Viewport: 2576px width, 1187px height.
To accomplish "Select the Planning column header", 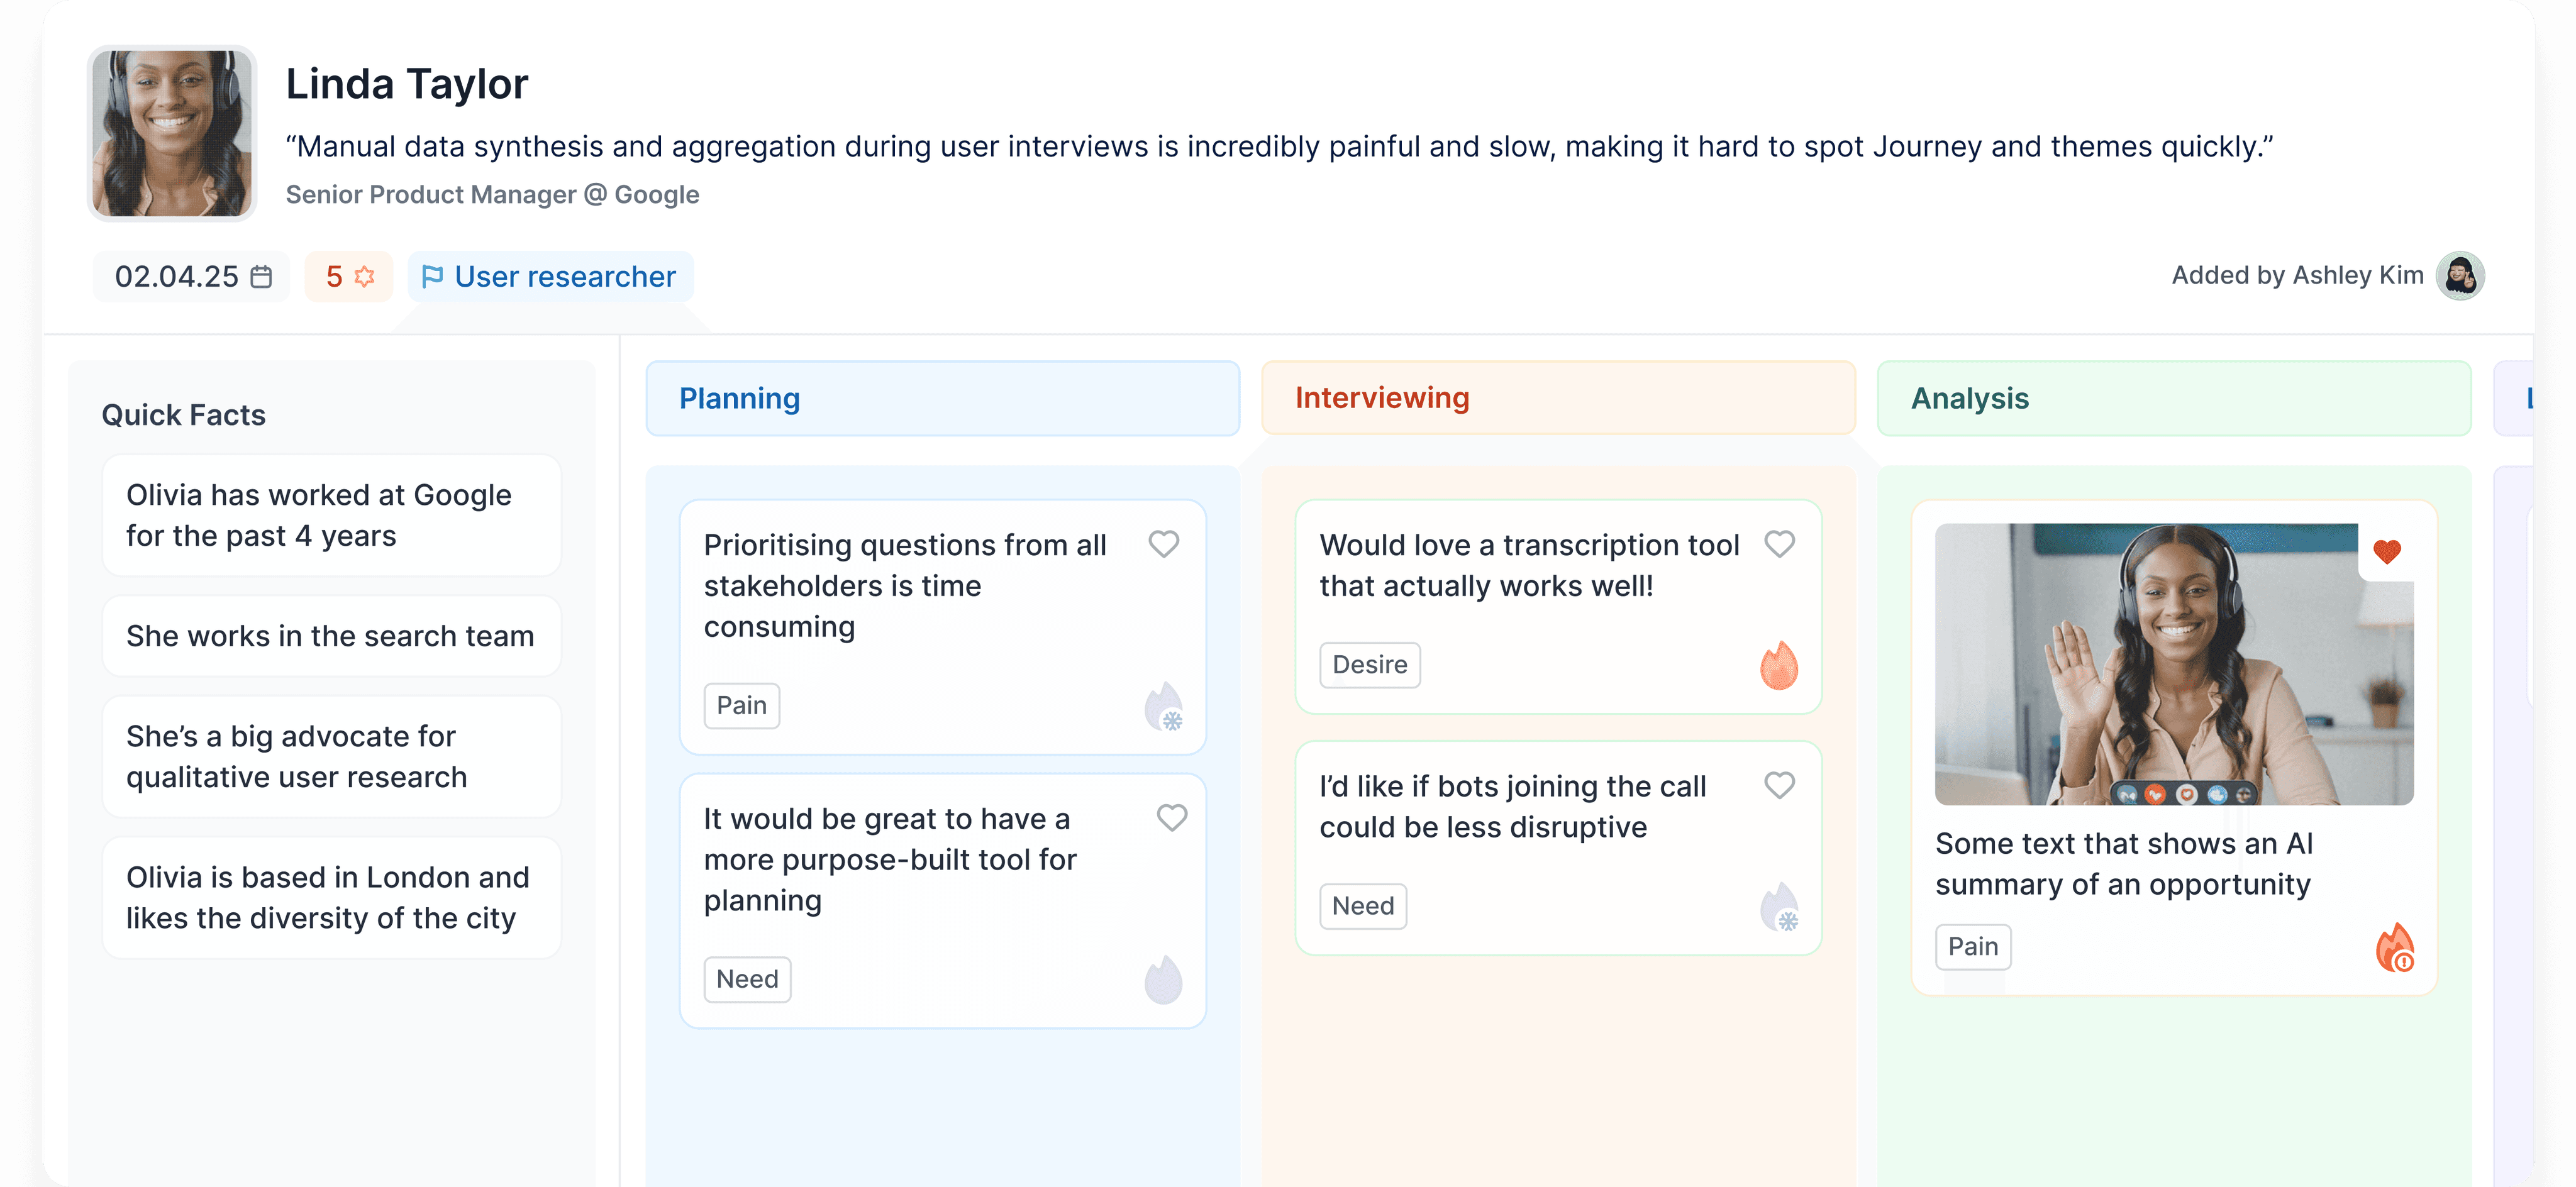I will coord(740,398).
